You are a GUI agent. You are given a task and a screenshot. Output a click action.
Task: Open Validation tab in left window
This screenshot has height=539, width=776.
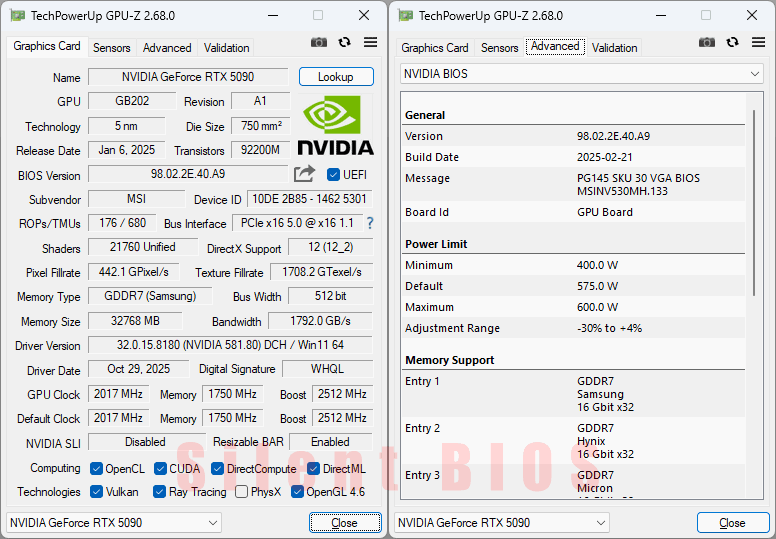tap(227, 48)
